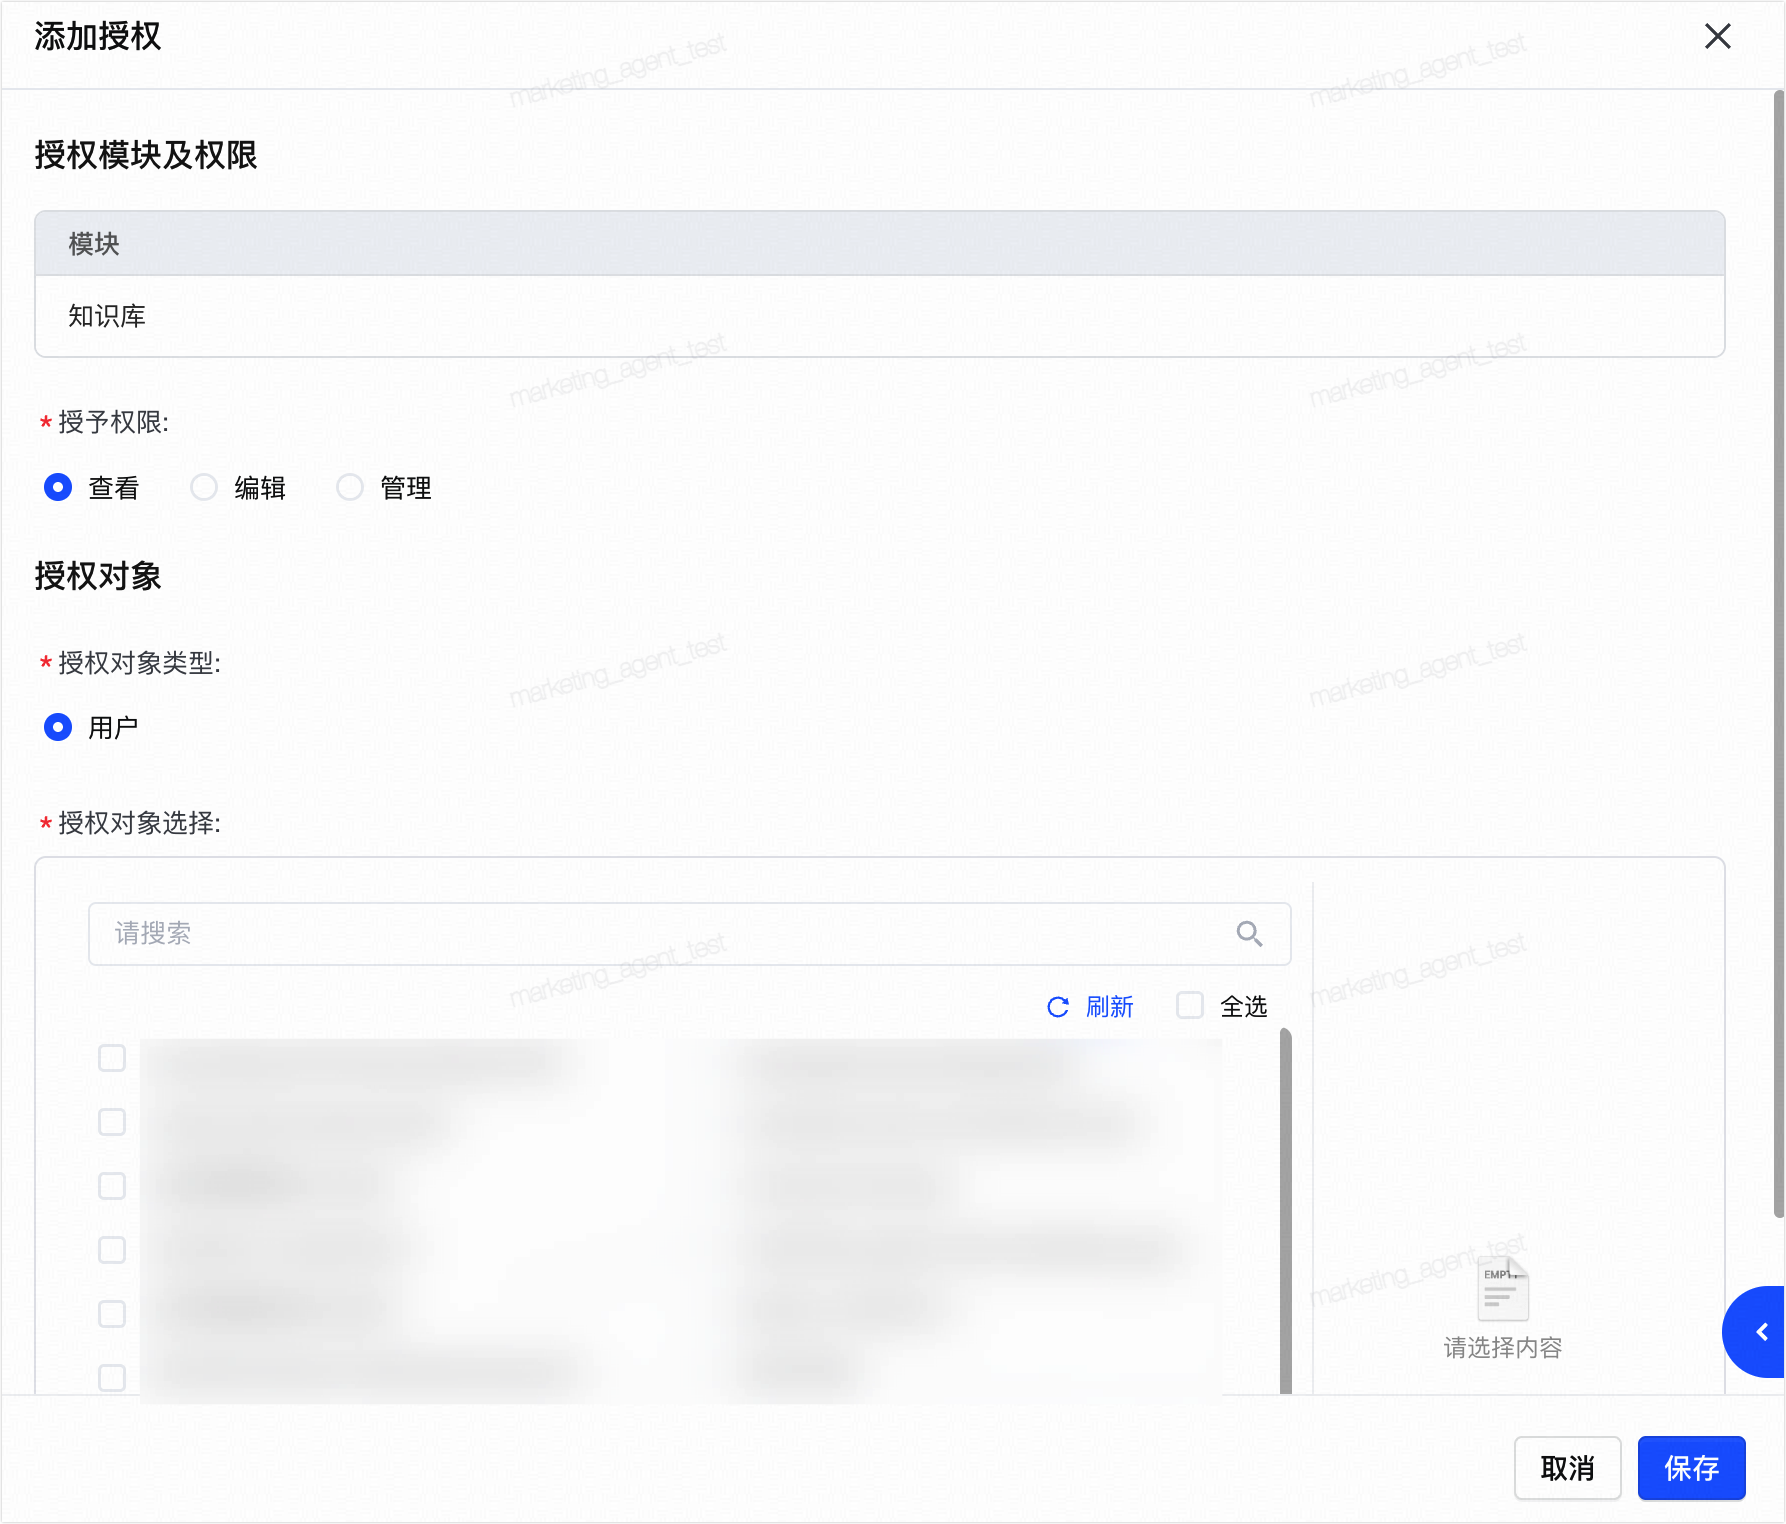Click the search magnifier icon
Viewport: 1786px width, 1524px height.
pos(1249,934)
